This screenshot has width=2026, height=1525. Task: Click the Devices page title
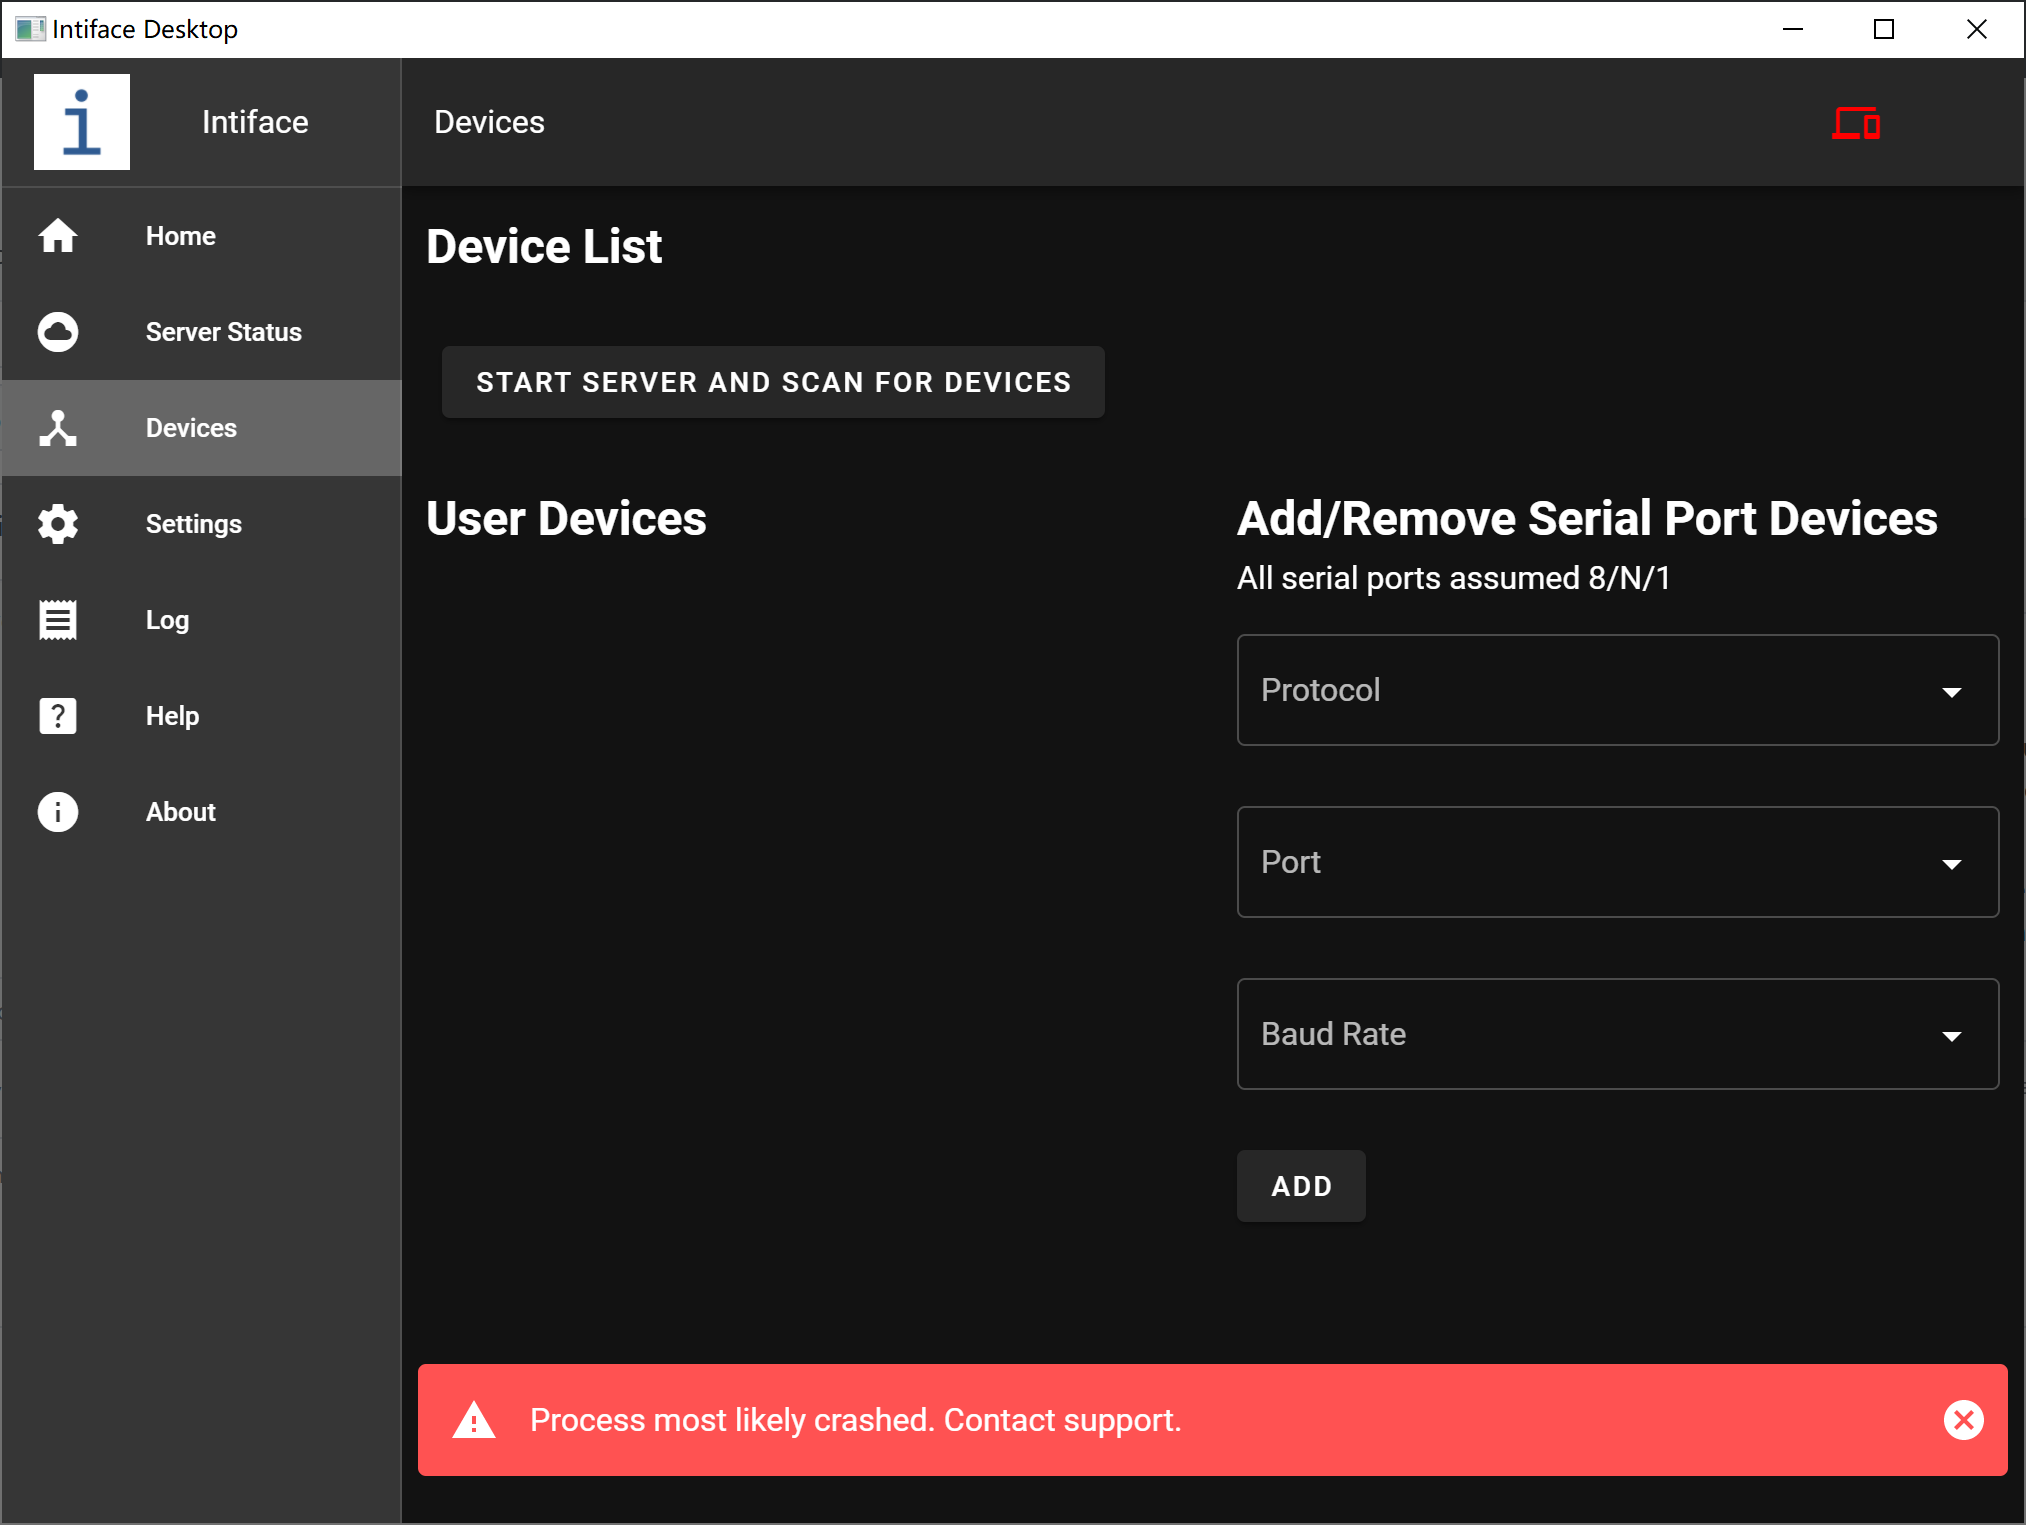point(489,121)
